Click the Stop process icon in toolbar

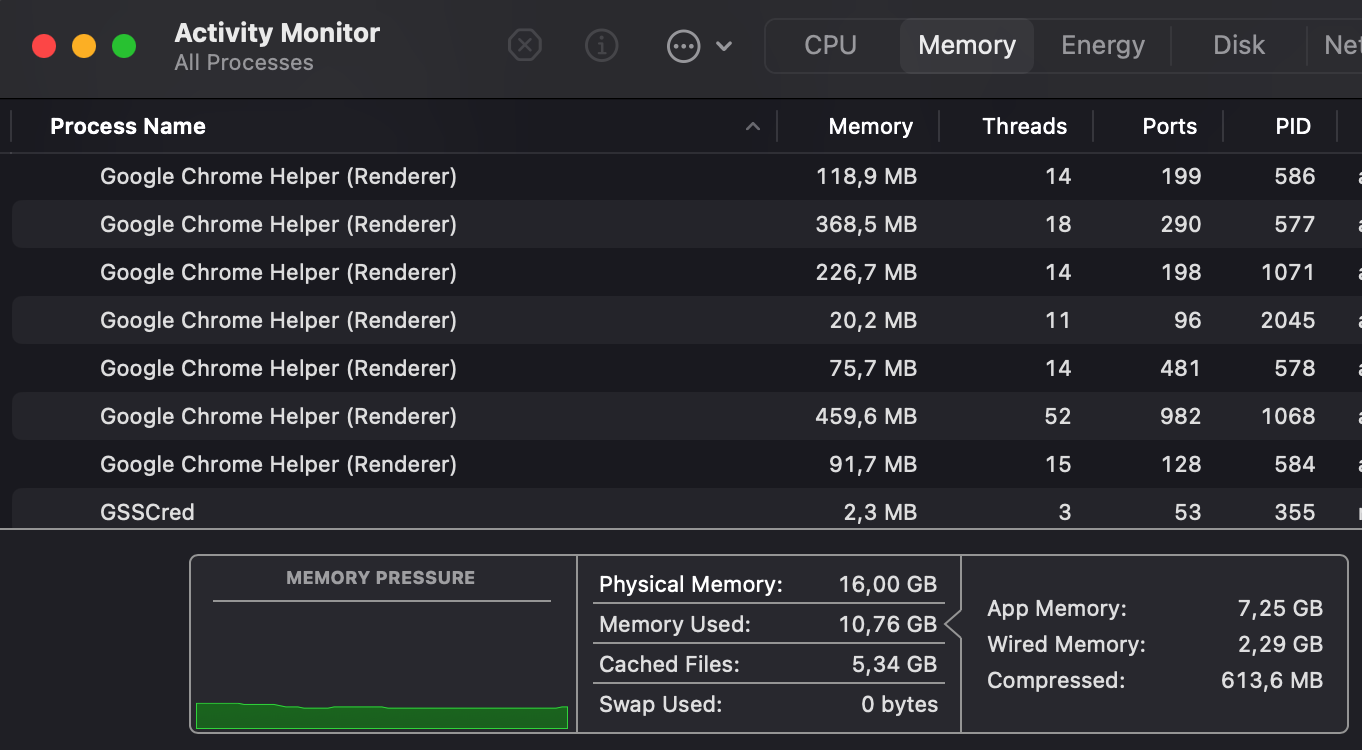(x=525, y=46)
